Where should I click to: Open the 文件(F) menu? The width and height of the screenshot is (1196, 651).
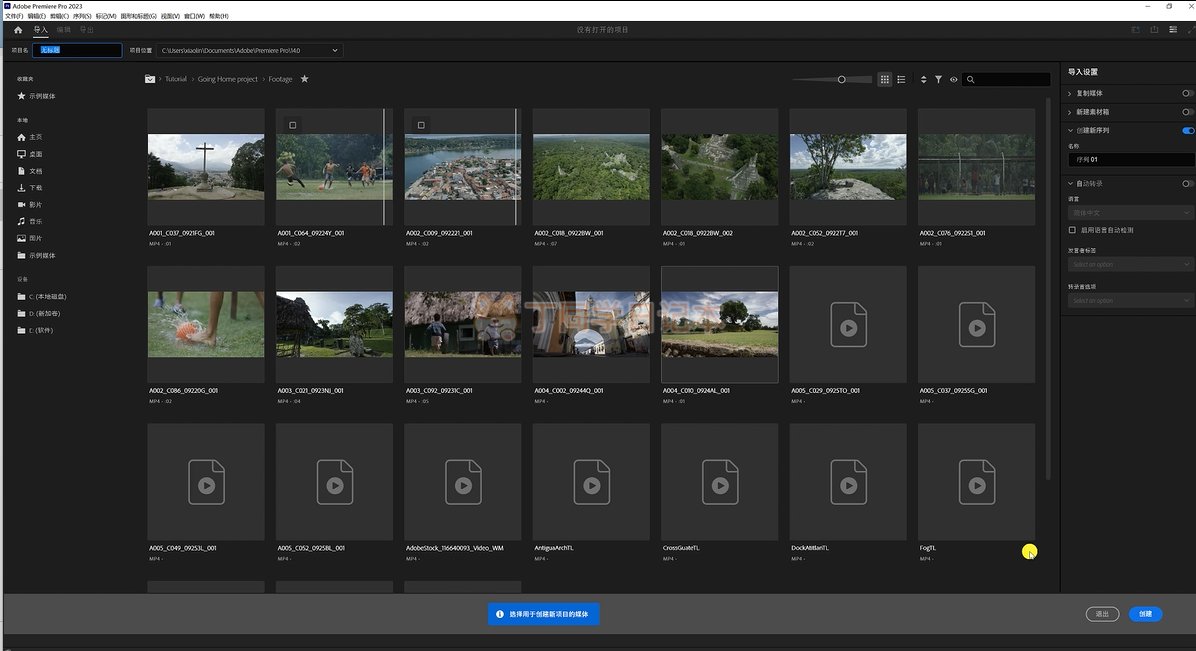coord(13,16)
